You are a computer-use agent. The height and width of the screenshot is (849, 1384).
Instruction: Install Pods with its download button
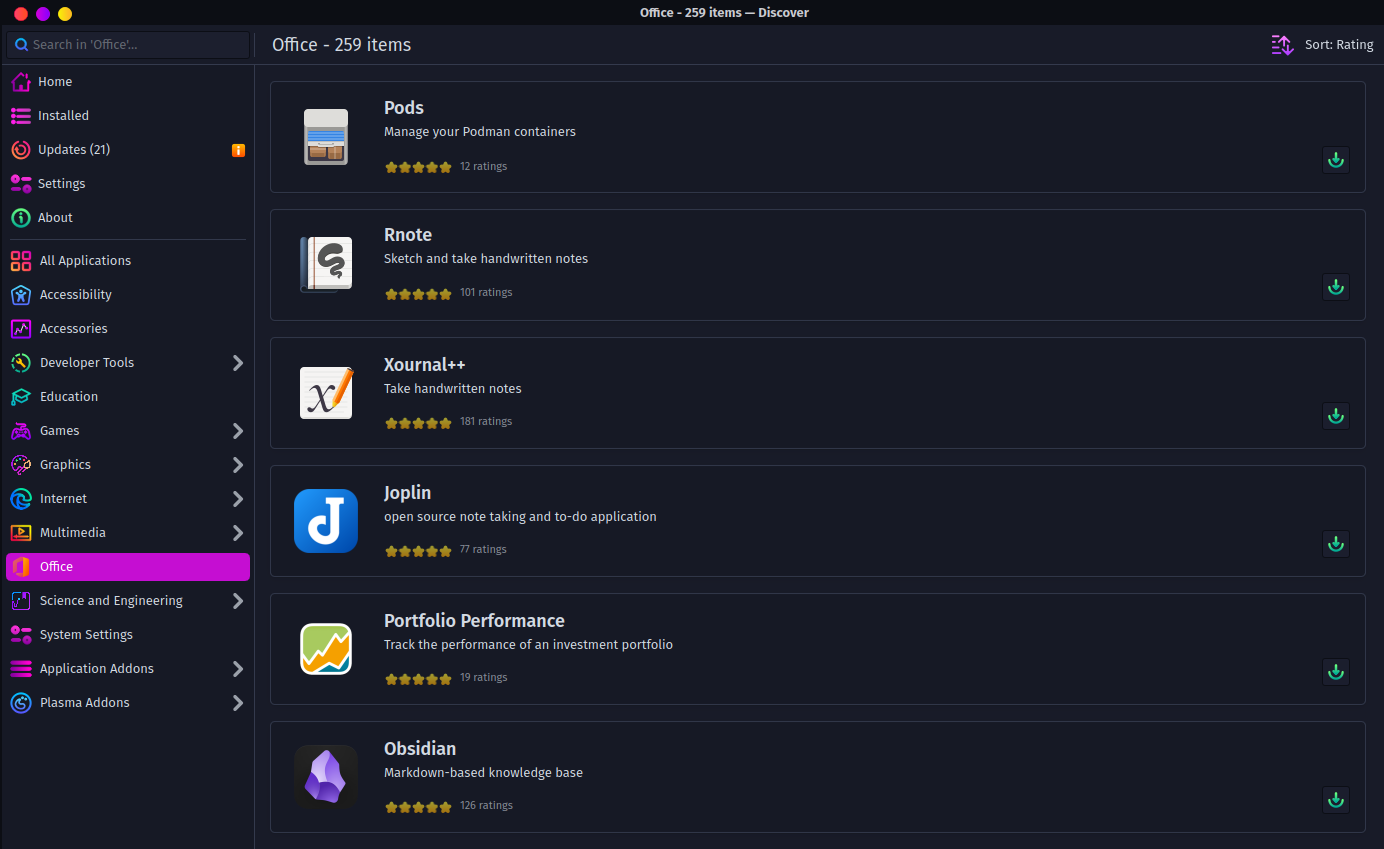click(x=1336, y=160)
